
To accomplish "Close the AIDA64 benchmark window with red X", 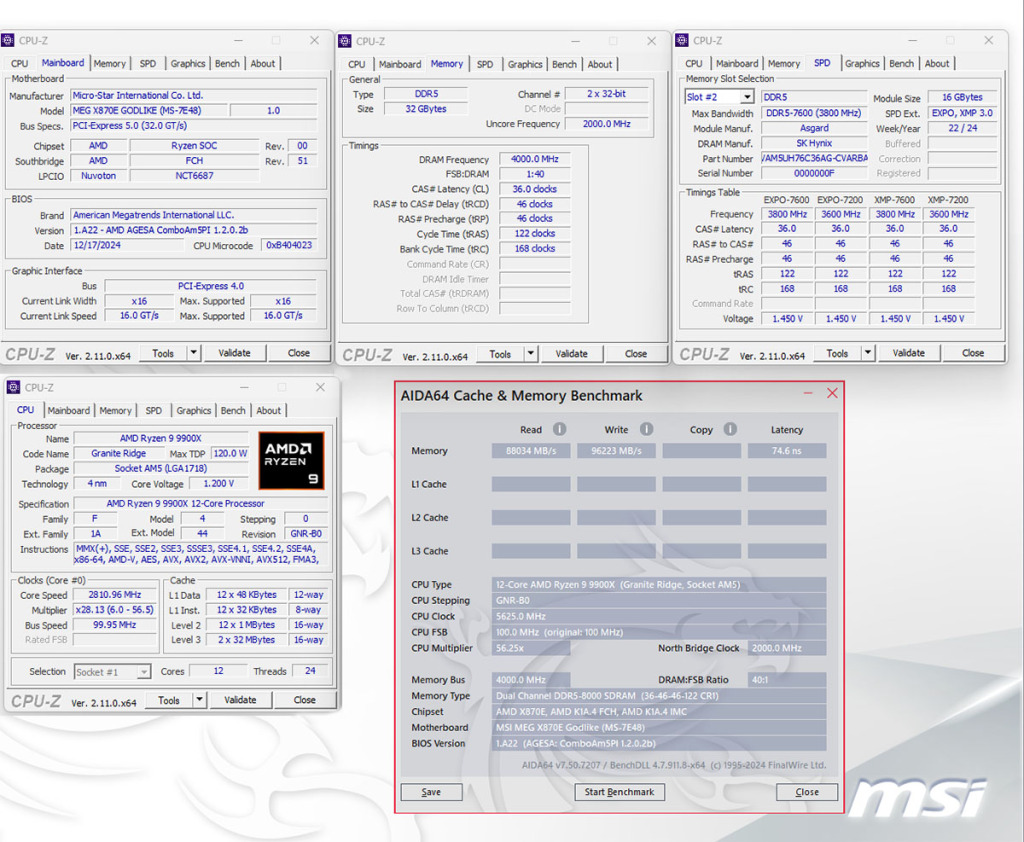I will pyautogui.click(x=832, y=393).
